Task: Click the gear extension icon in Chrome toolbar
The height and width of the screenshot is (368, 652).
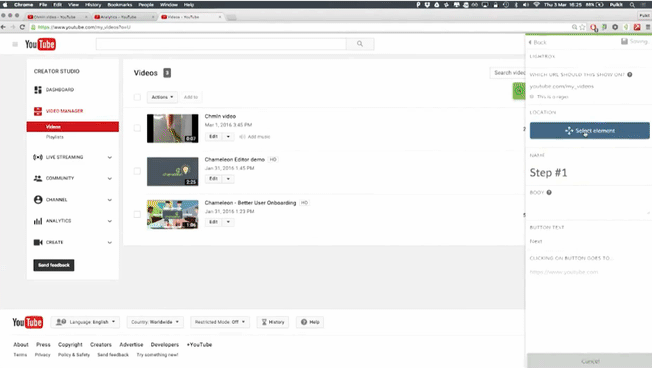Action: 615,27
